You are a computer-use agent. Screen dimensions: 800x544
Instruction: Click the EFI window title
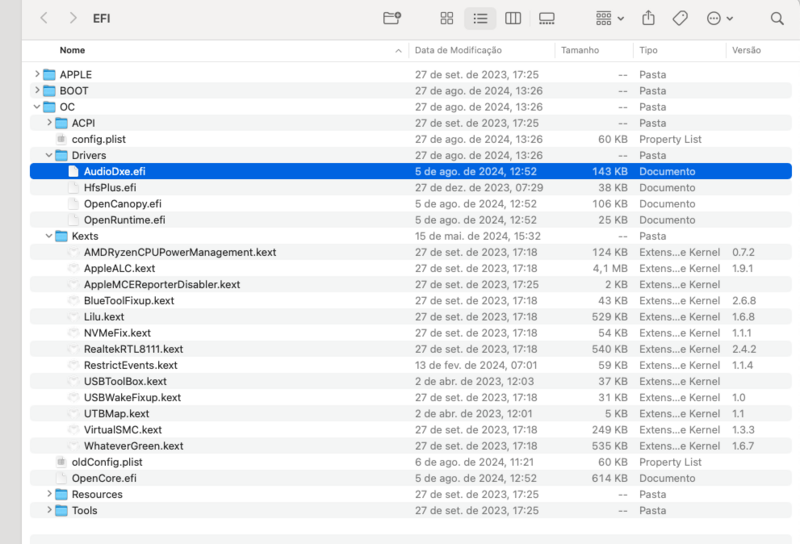(102, 18)
